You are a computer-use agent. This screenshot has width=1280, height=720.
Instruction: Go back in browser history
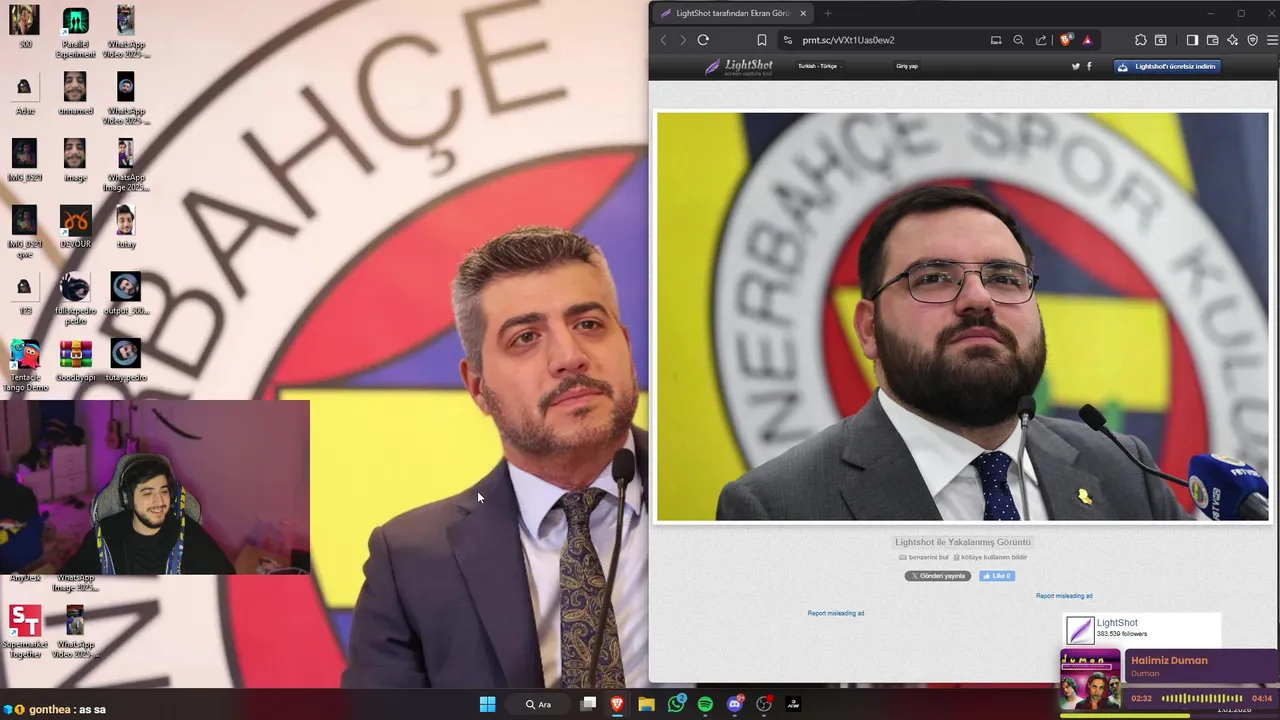point(663,40)
